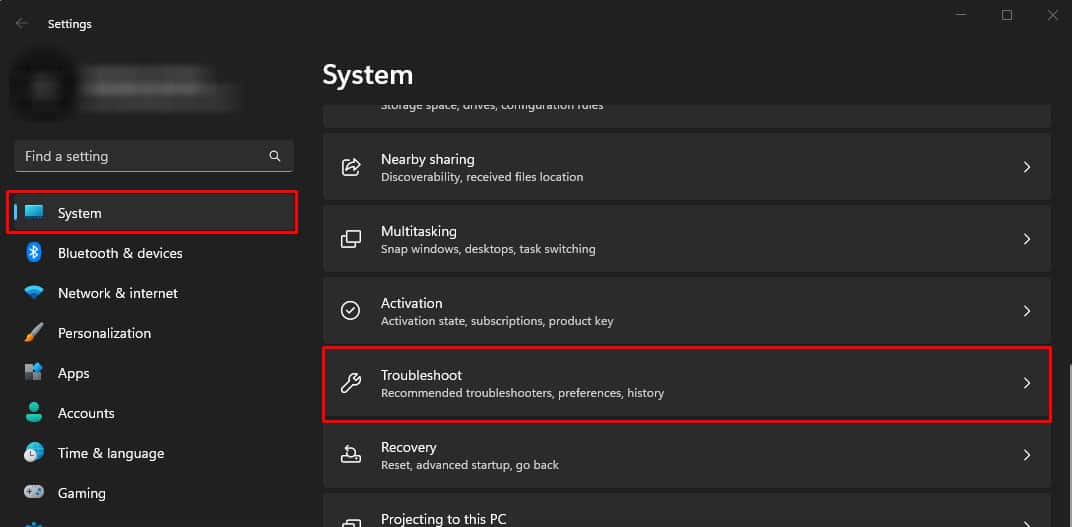
Task: Open Time & language settings
Action: coord(152,453)
